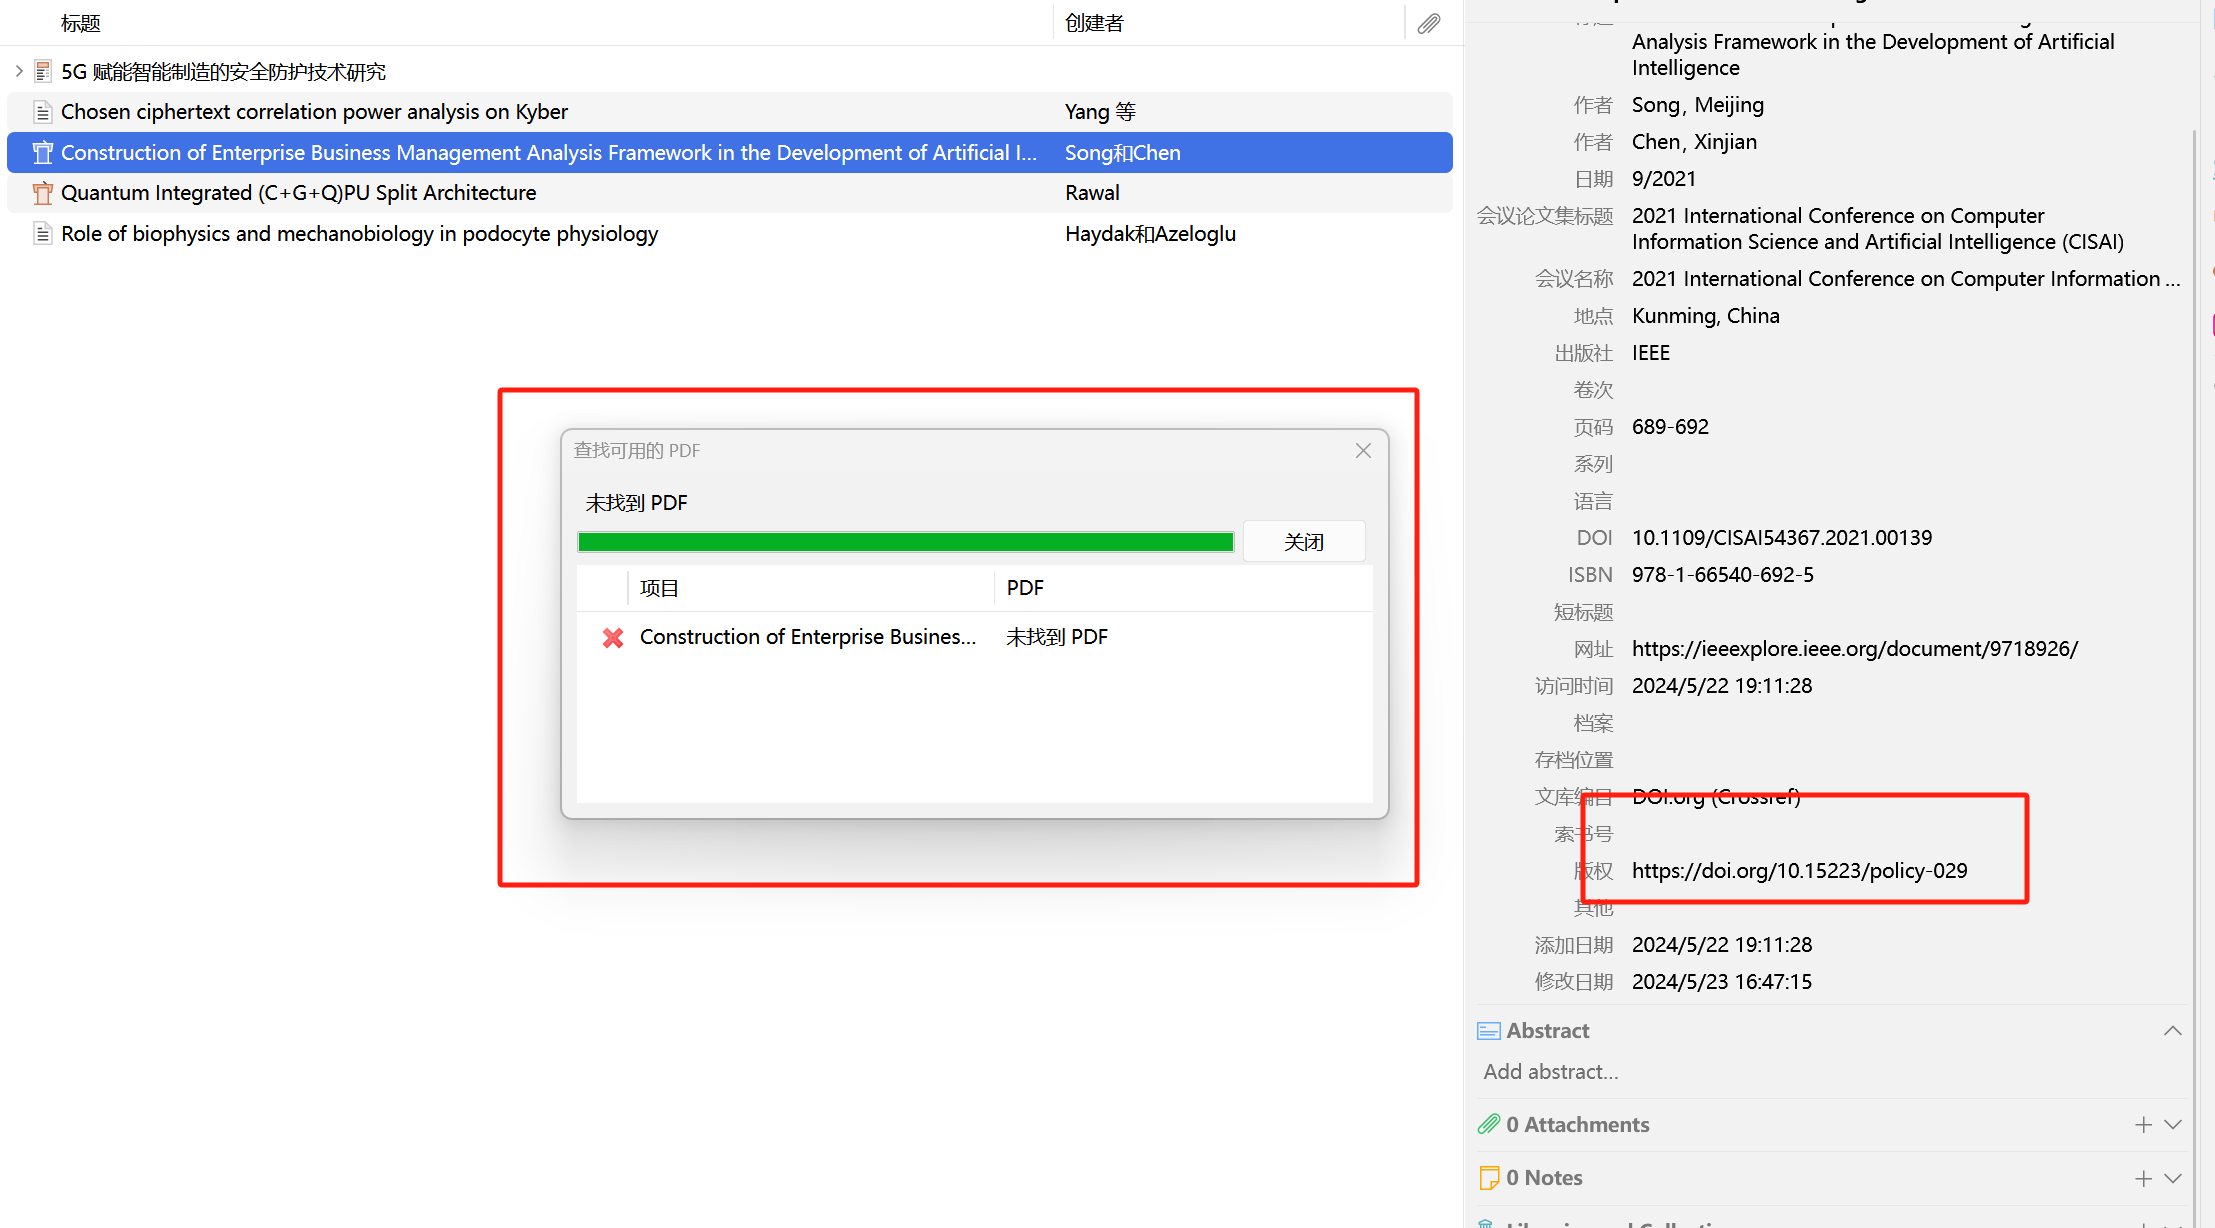2215x1228 pixels.
Task: Click the document icon for Kyber paper
Action: [x=42, y=112]
